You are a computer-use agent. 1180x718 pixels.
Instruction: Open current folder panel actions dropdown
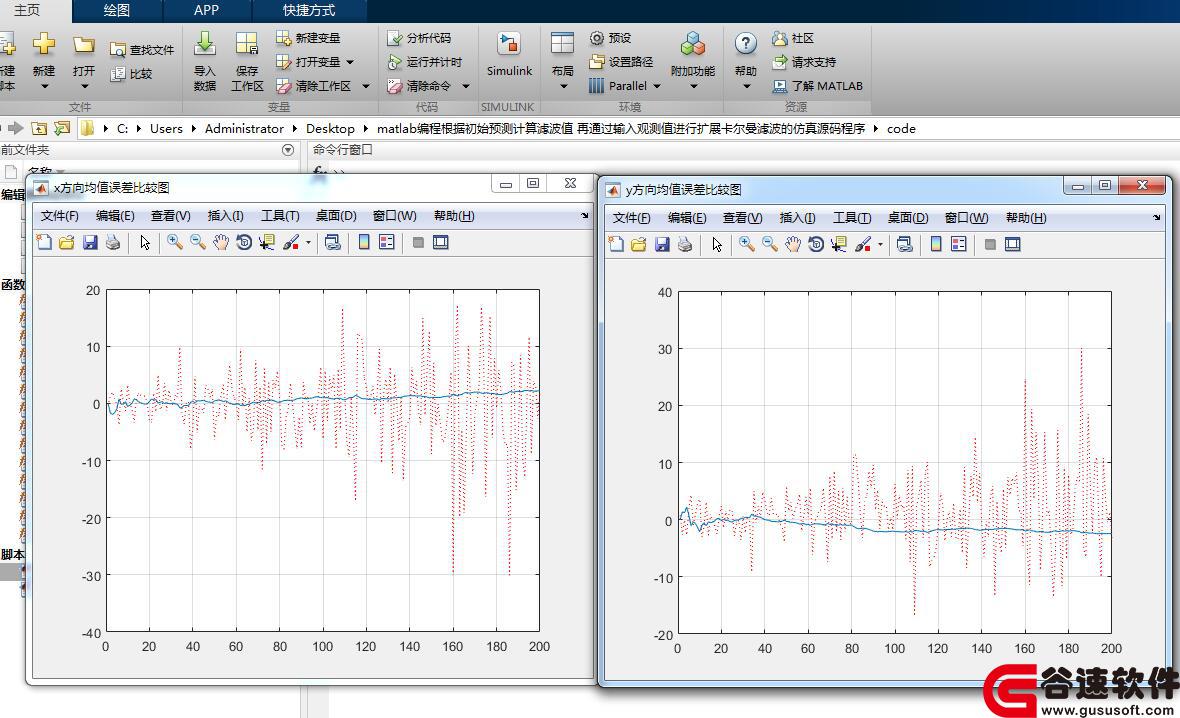[x=287, y=150]
